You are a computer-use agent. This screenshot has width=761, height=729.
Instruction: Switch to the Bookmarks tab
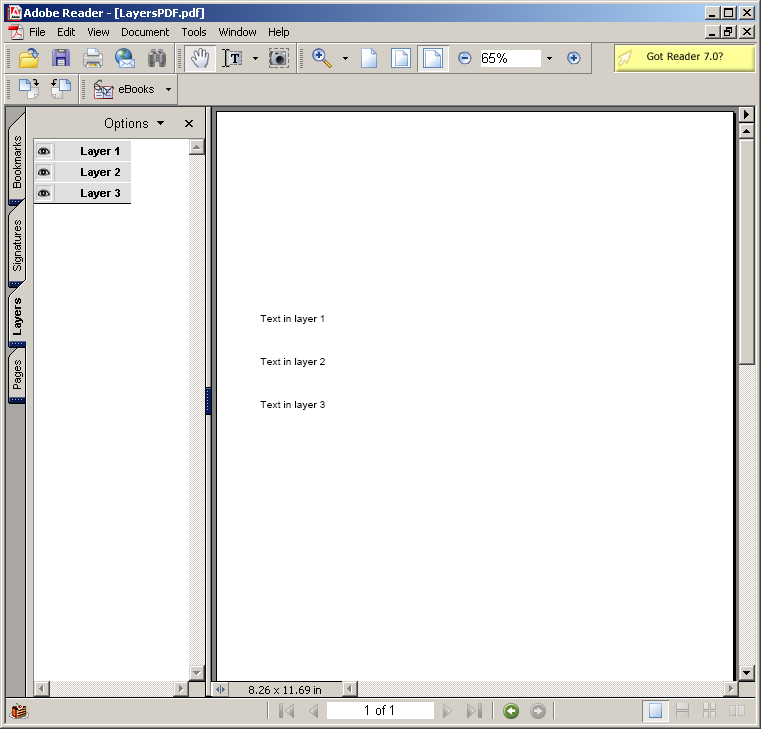click(x=17, y=162)
